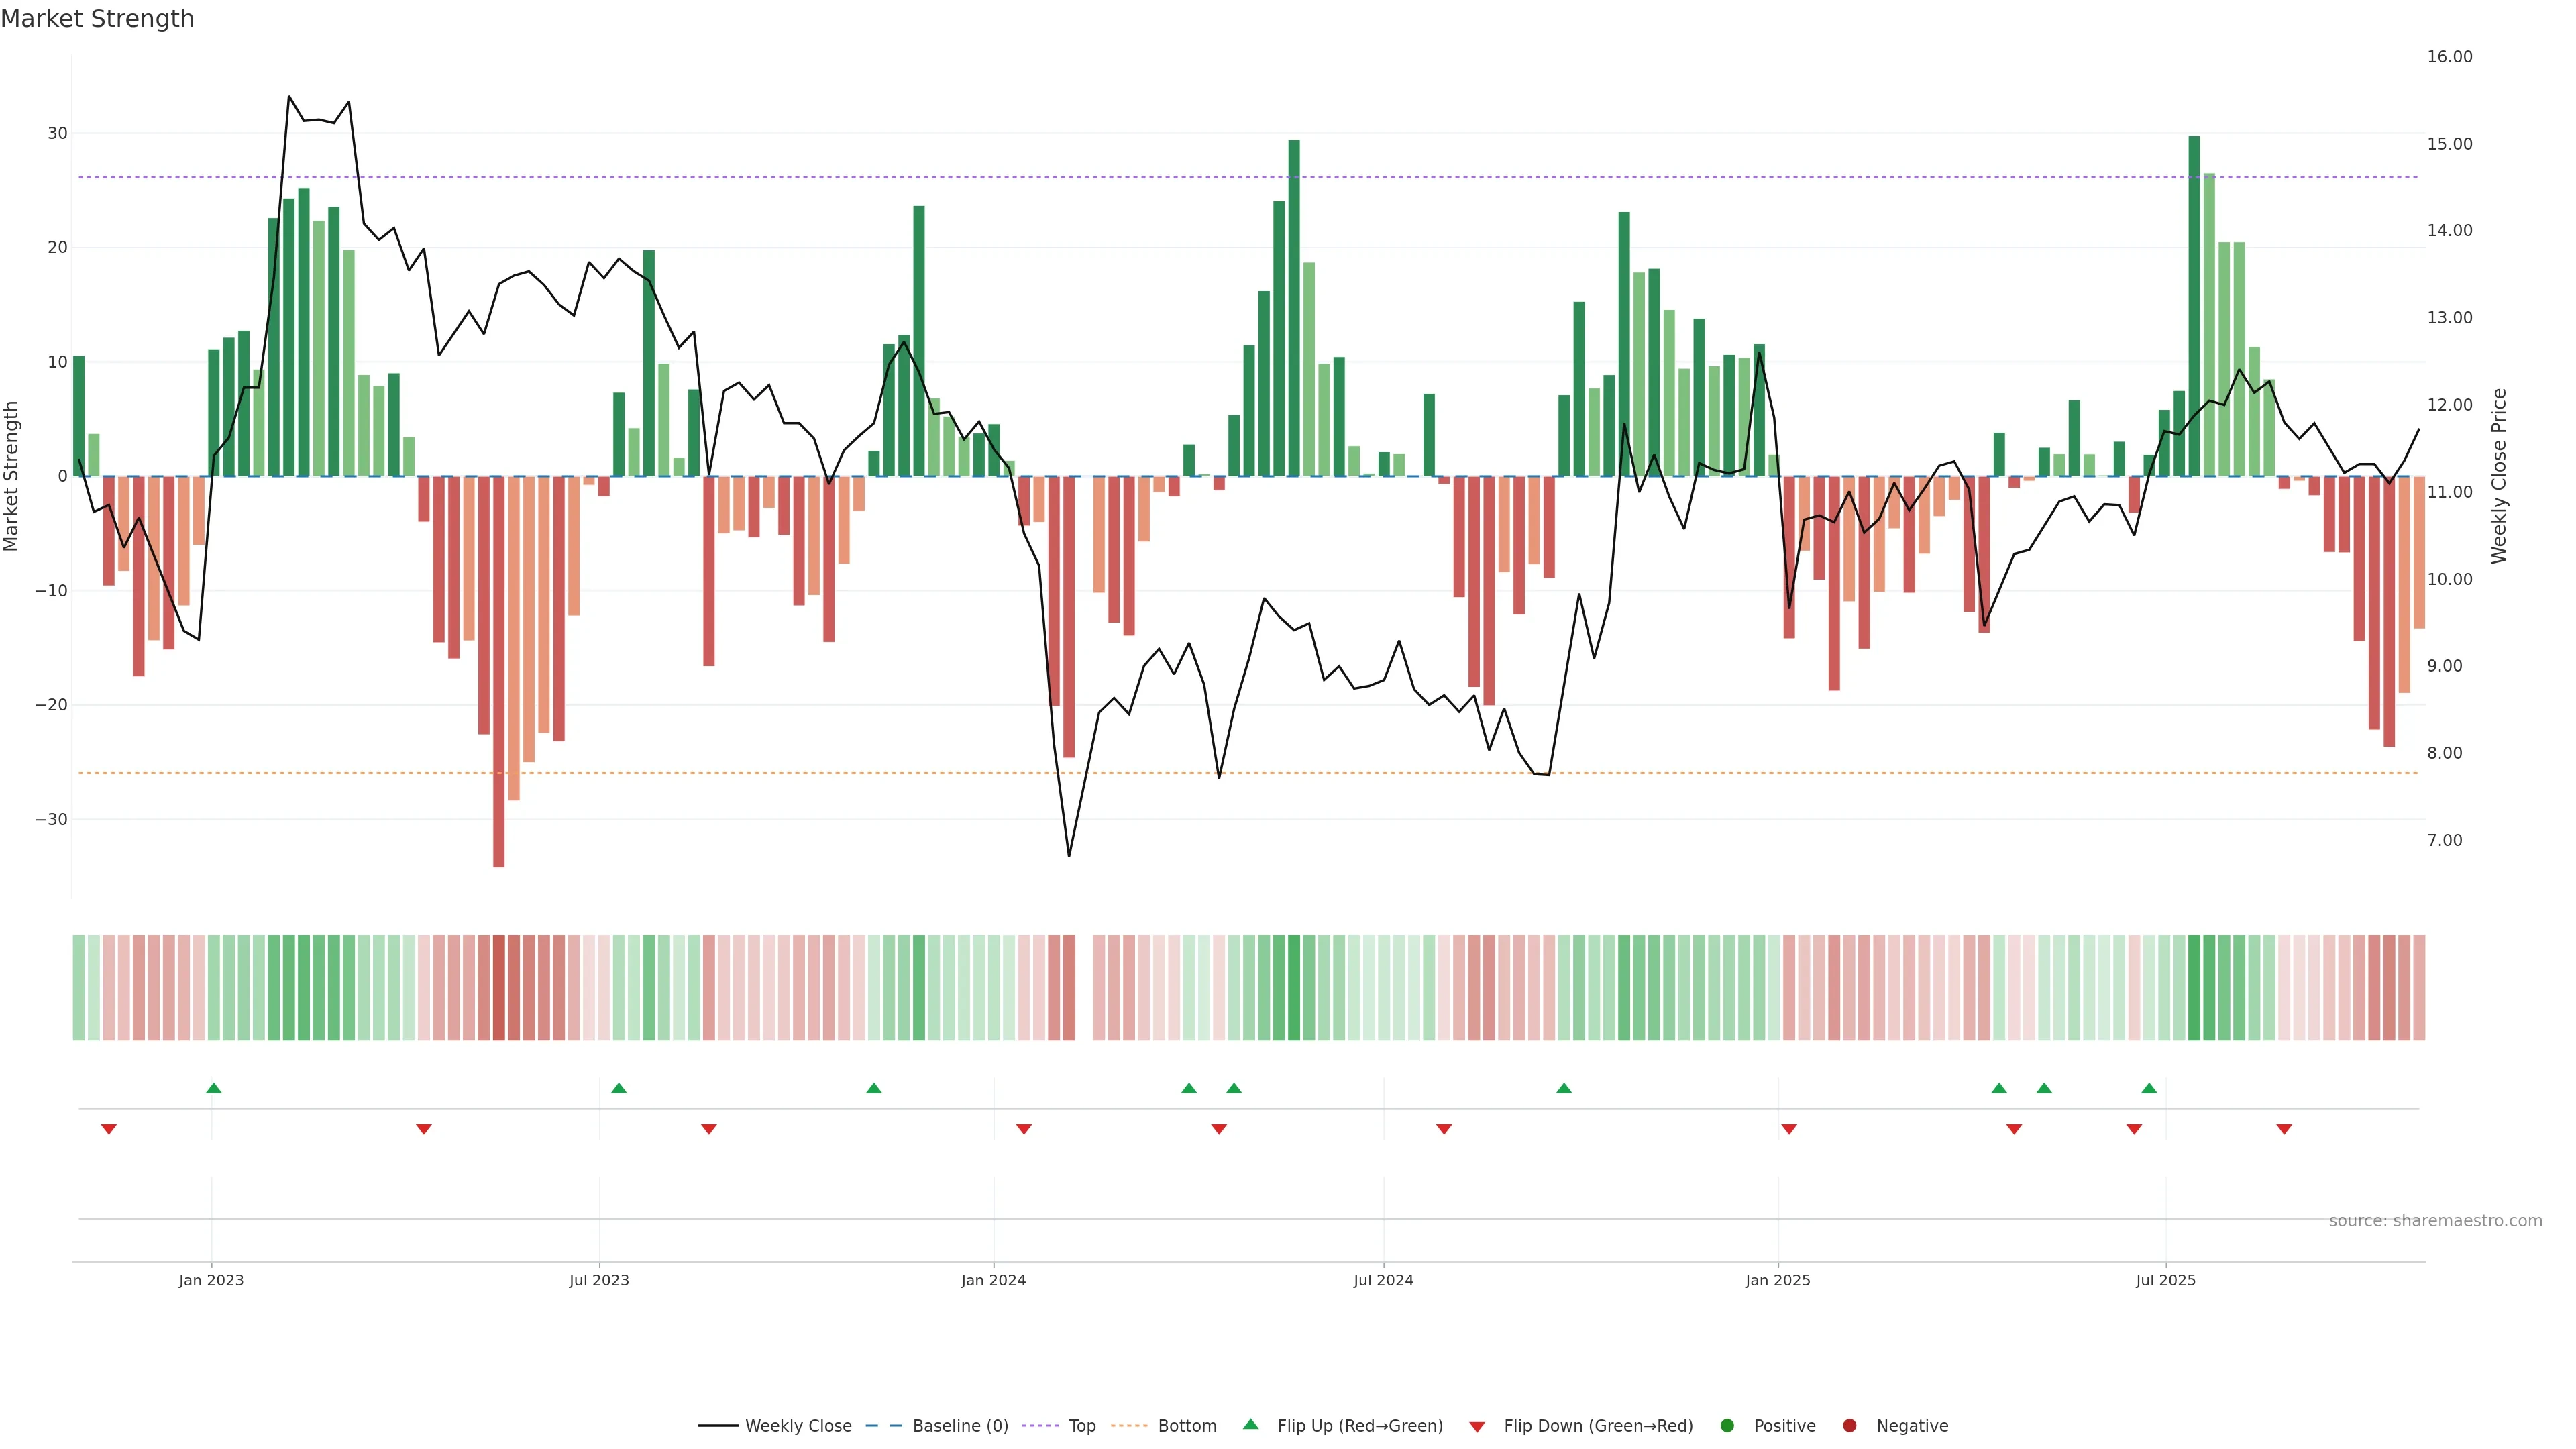Click Flip Up green triangle legend icon
The image size is (2576, 1449).
click(1250, 1424)
